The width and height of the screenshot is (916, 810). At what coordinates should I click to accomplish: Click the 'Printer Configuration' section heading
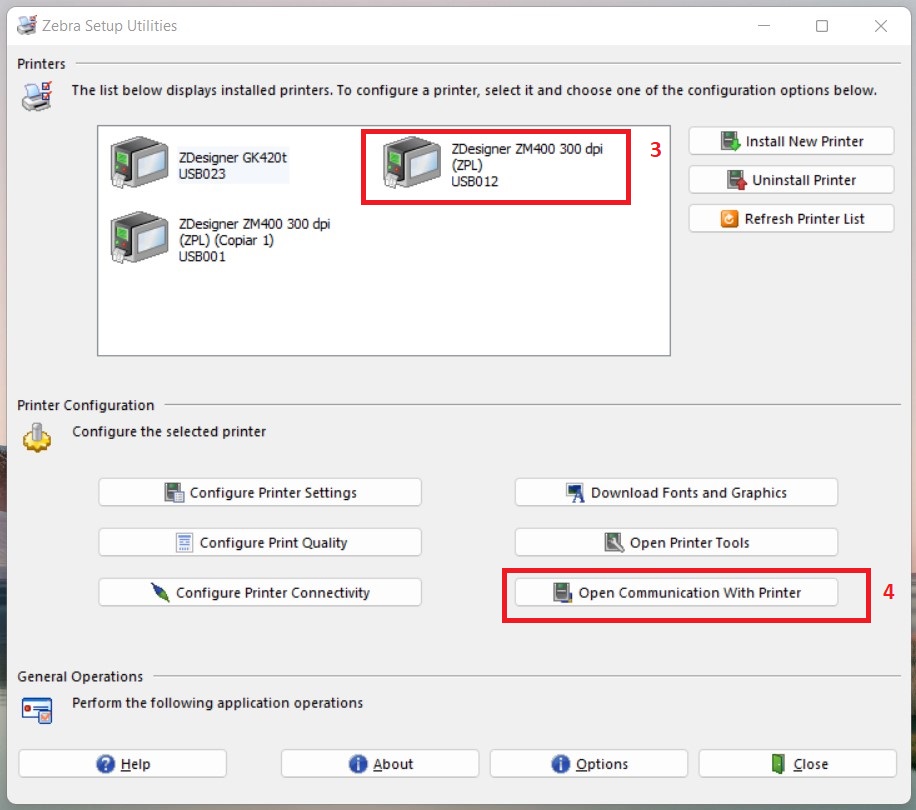pyautogui.click(x=85, y=405)
